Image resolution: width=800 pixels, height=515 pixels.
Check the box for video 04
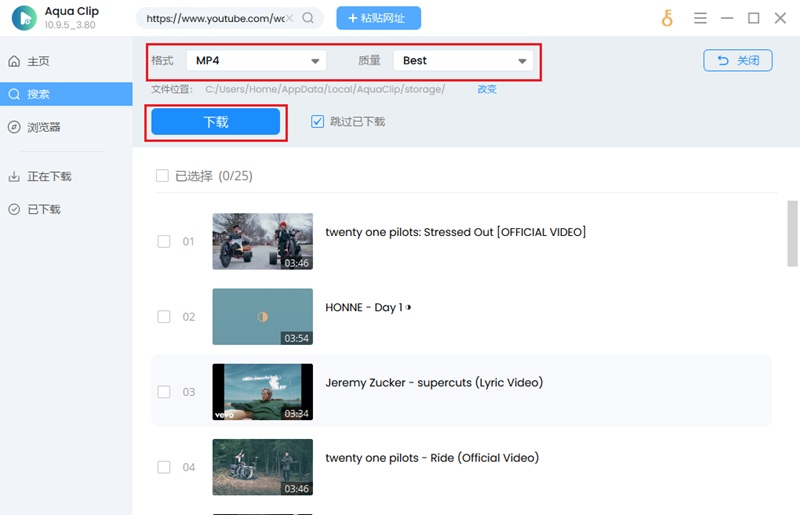pos(164,467)
